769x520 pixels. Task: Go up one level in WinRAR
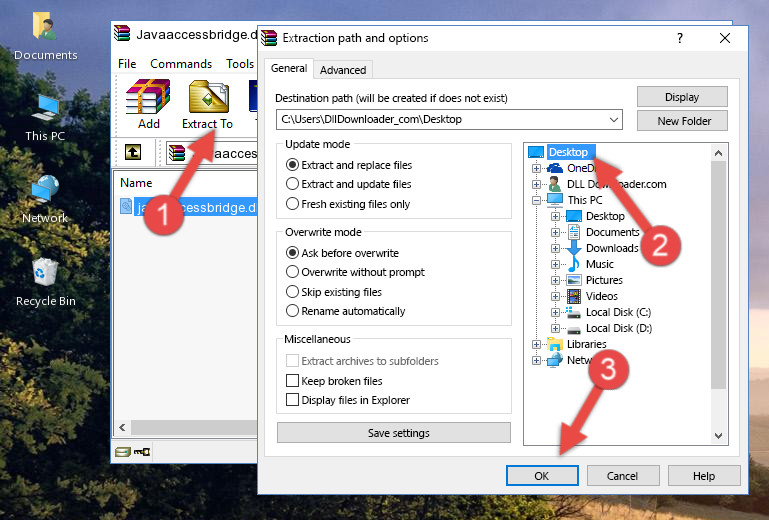[133, 152]
